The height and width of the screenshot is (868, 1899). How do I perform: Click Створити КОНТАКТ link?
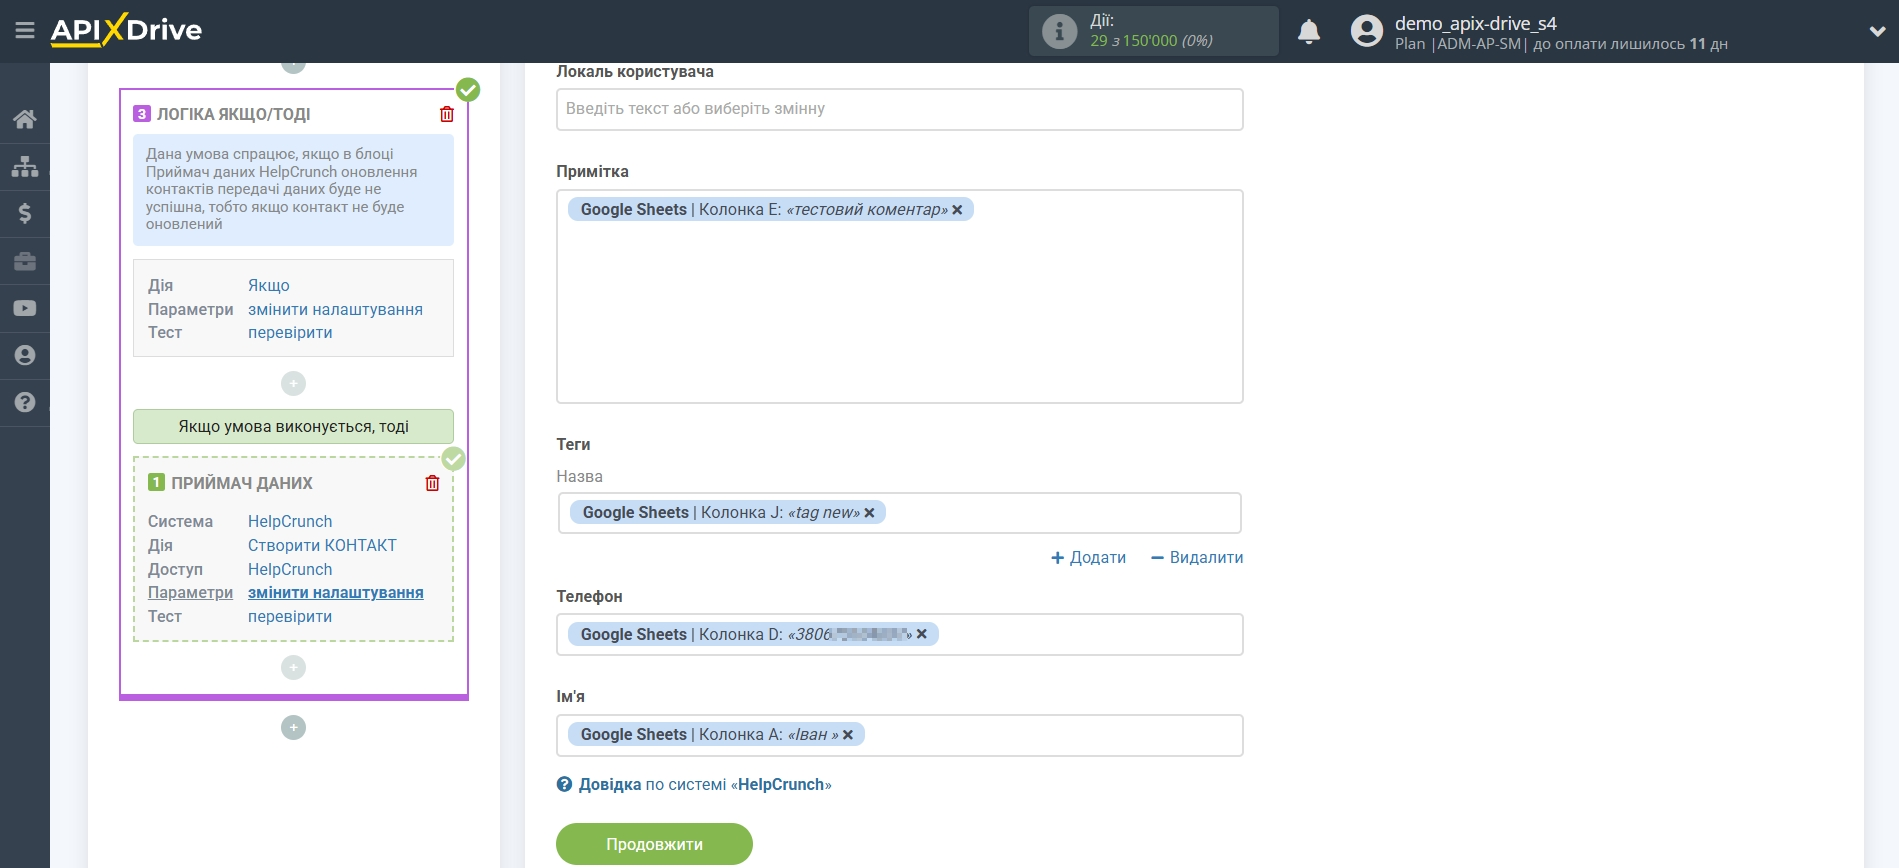pos(322,545)
